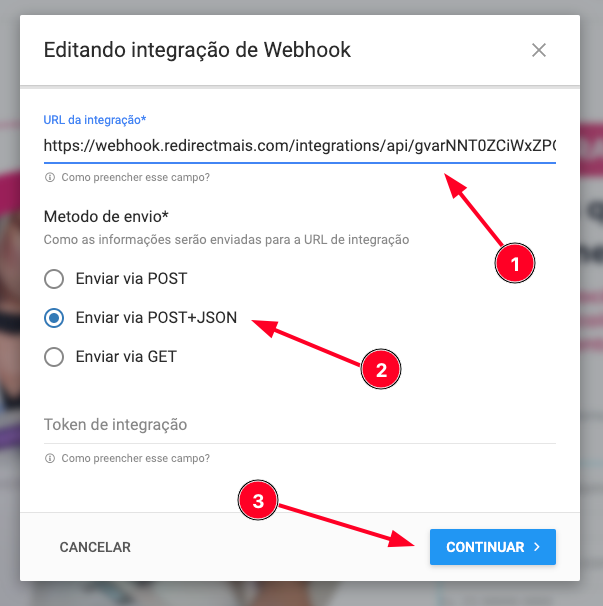This screenshot has height=606, width=603.
Task: Click the 'Enviar via POST+JSON' label text
Action: pos(156,318)
